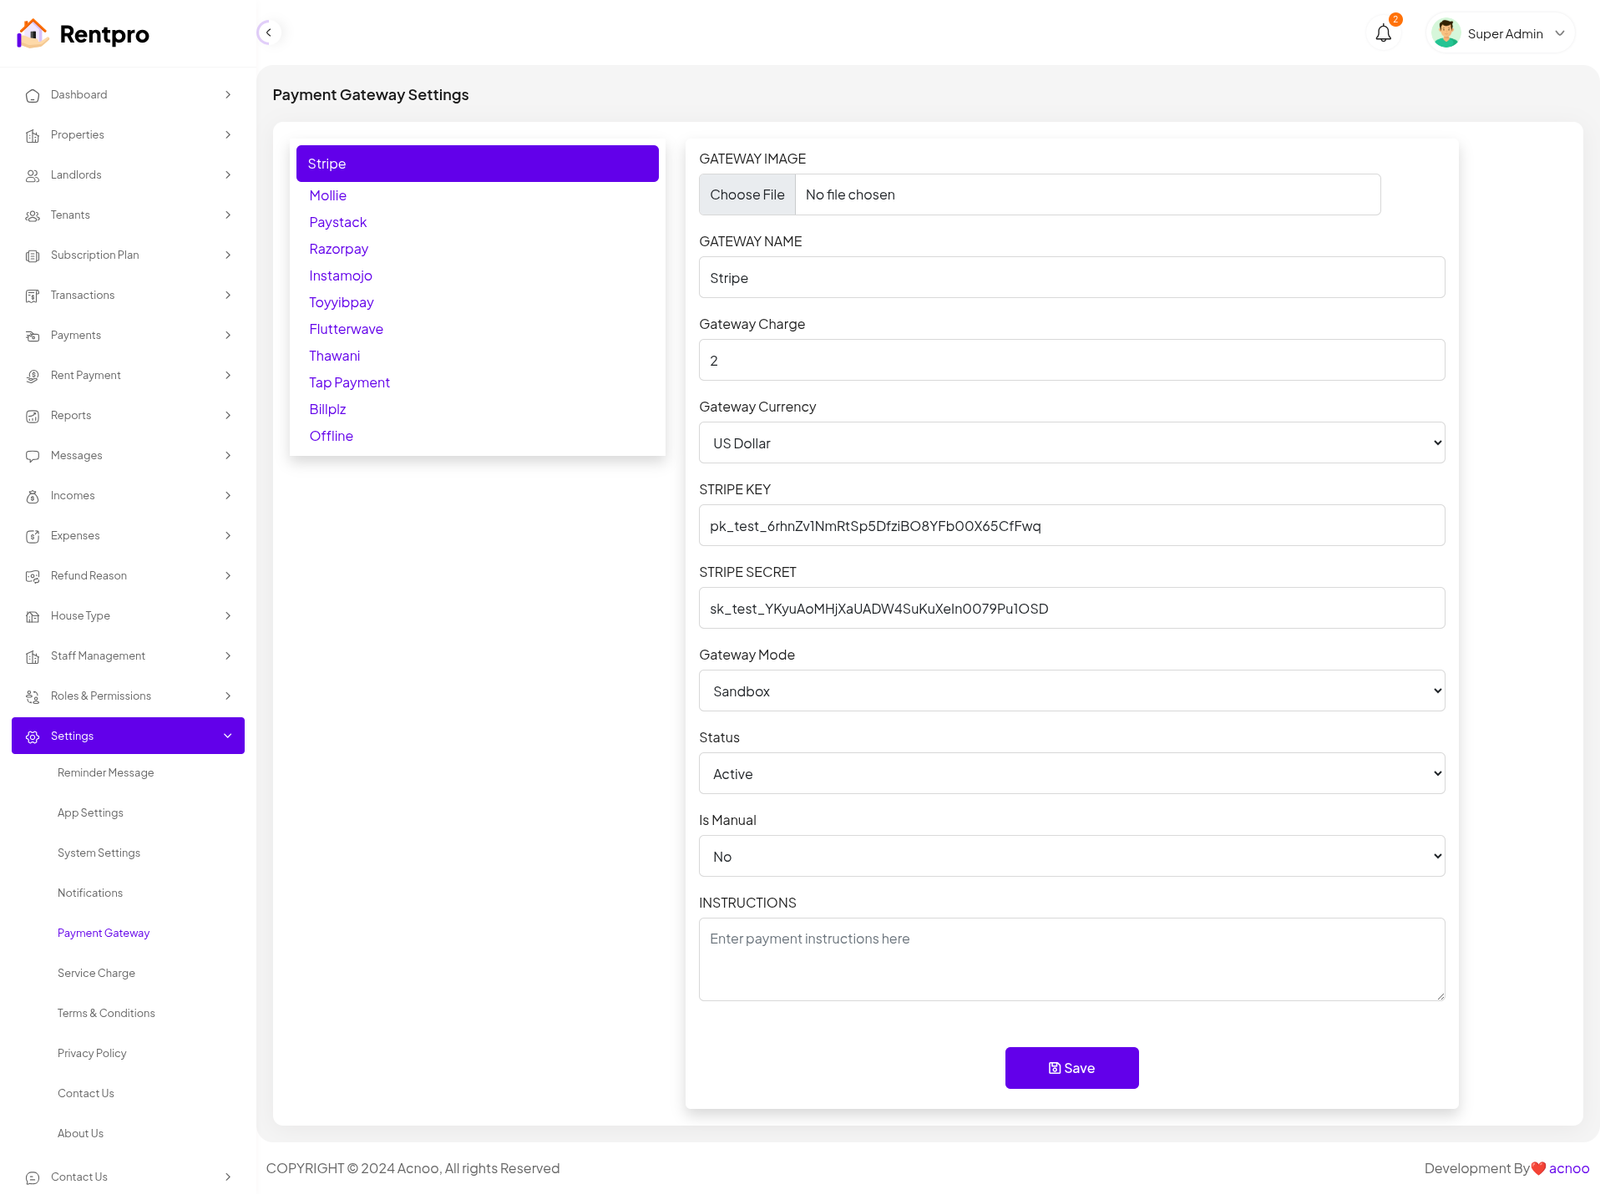Open Service Charge settings page
Viewport: 1600px width, 1194px height.
pyautogui.click(x=96, y=973)
